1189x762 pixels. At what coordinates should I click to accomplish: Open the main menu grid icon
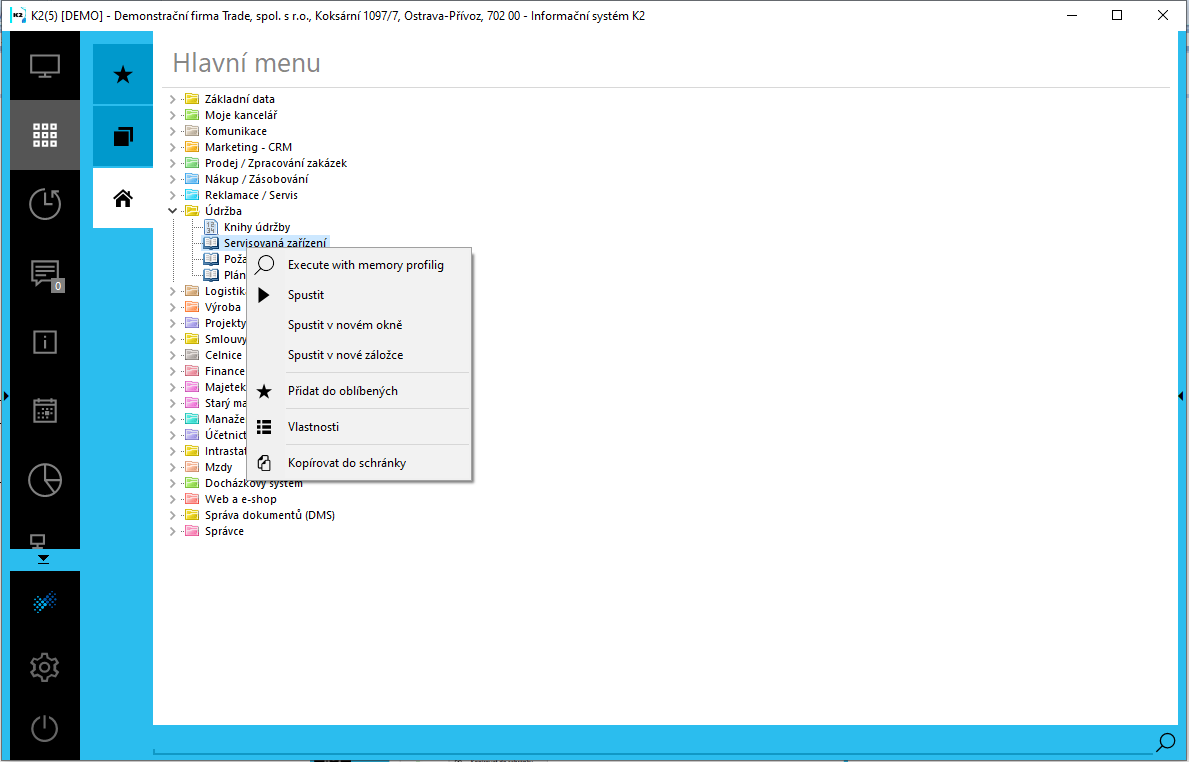[45, 135]
